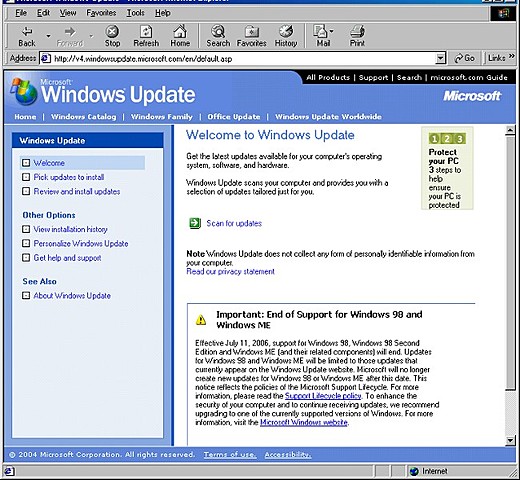This screenshot has width=520, height=480.
Task: Click the icon beside Personalize Windows Update
Action: pyautogui.click(x=26, y=243)
